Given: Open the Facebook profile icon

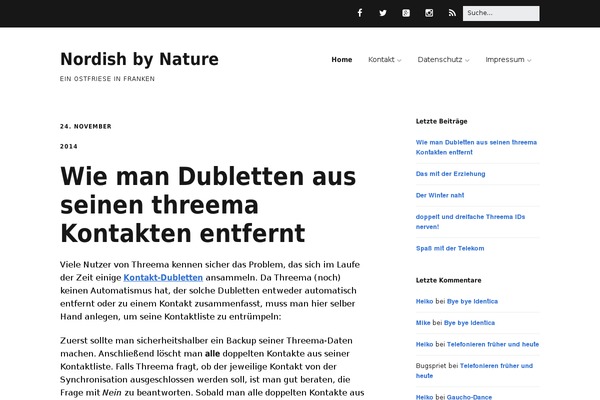Looking at the screenshot, I should (x=360, y=13).
